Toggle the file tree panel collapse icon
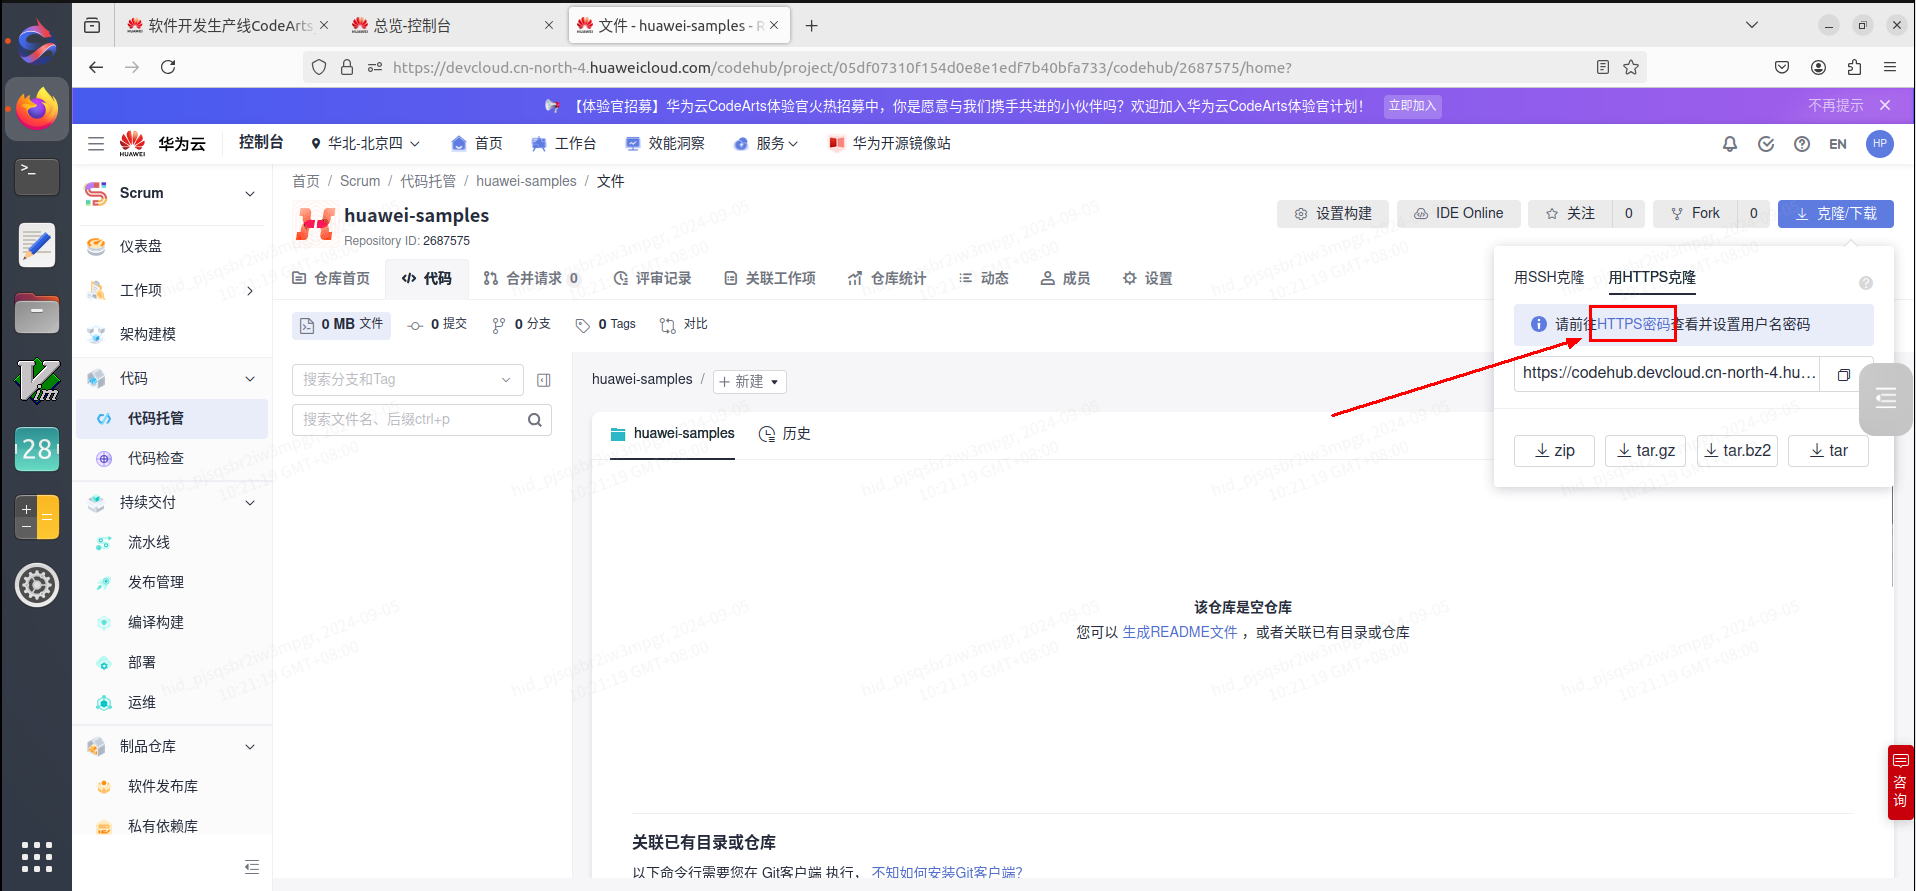Screen dimensions: 1916x891 click(x=544, y=380)
